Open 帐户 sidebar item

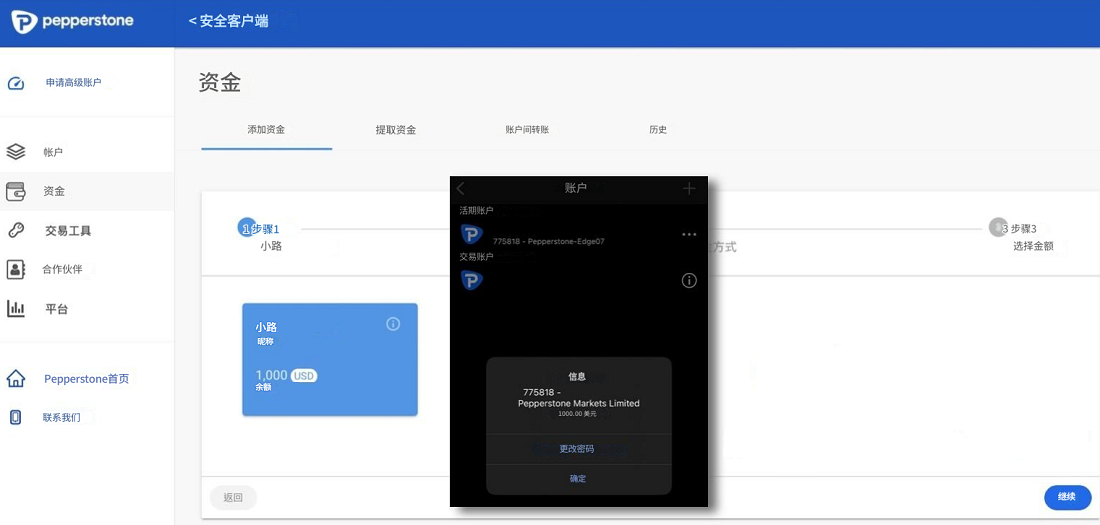(53, 152)
